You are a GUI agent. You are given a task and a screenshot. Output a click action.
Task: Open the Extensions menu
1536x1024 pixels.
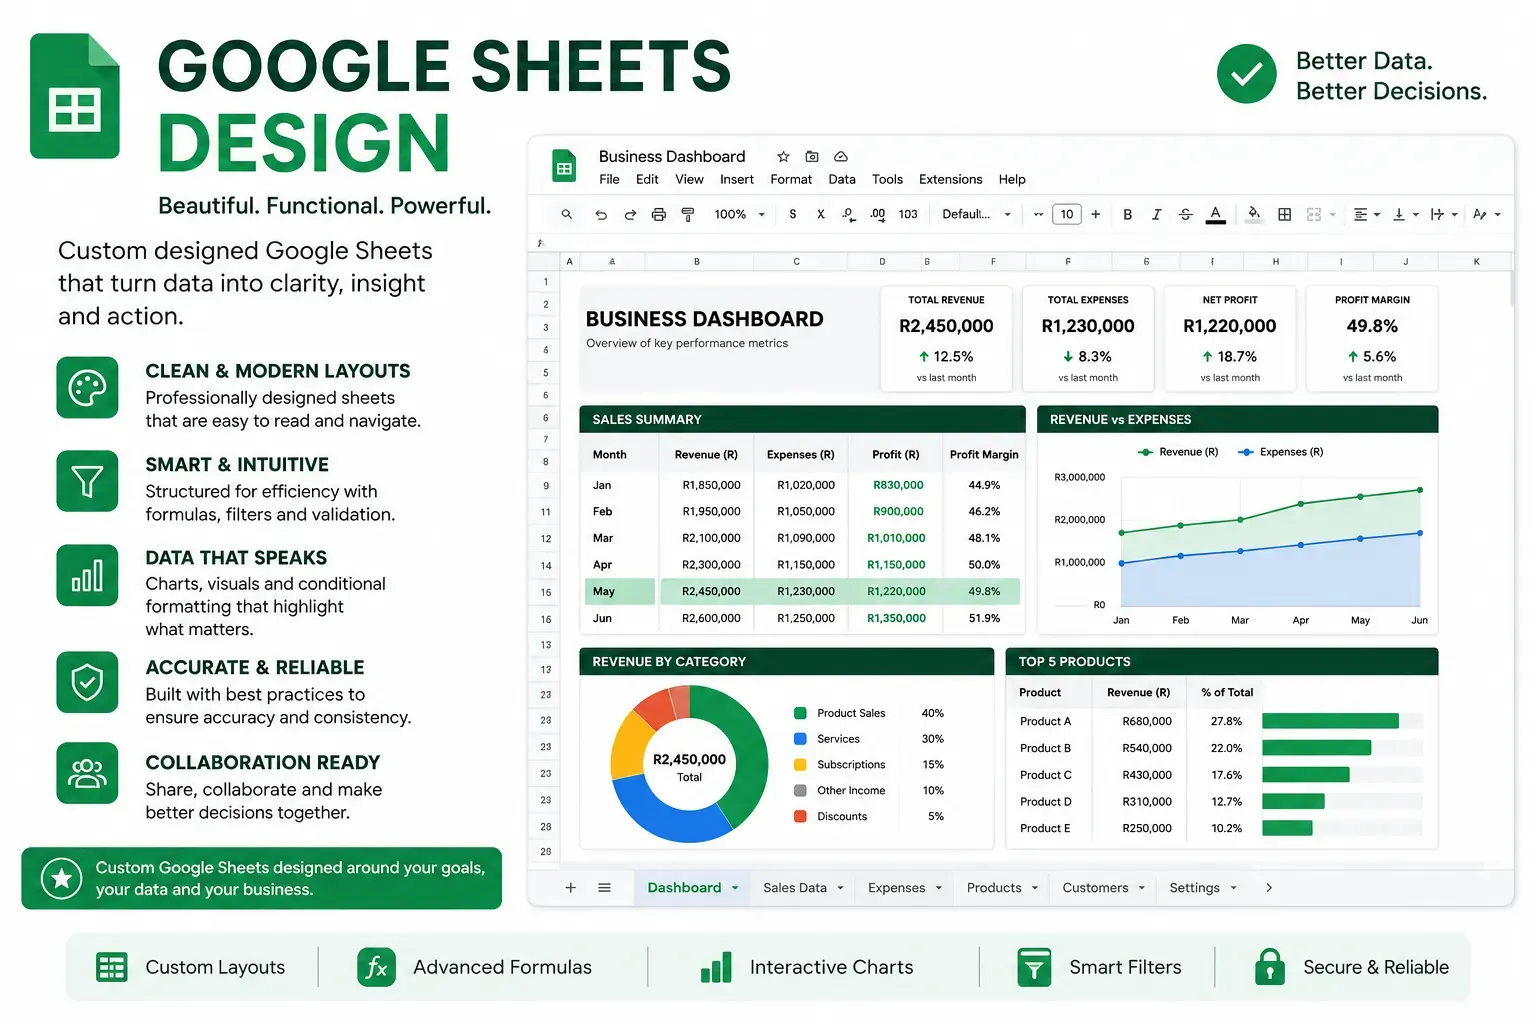[950, 180]
